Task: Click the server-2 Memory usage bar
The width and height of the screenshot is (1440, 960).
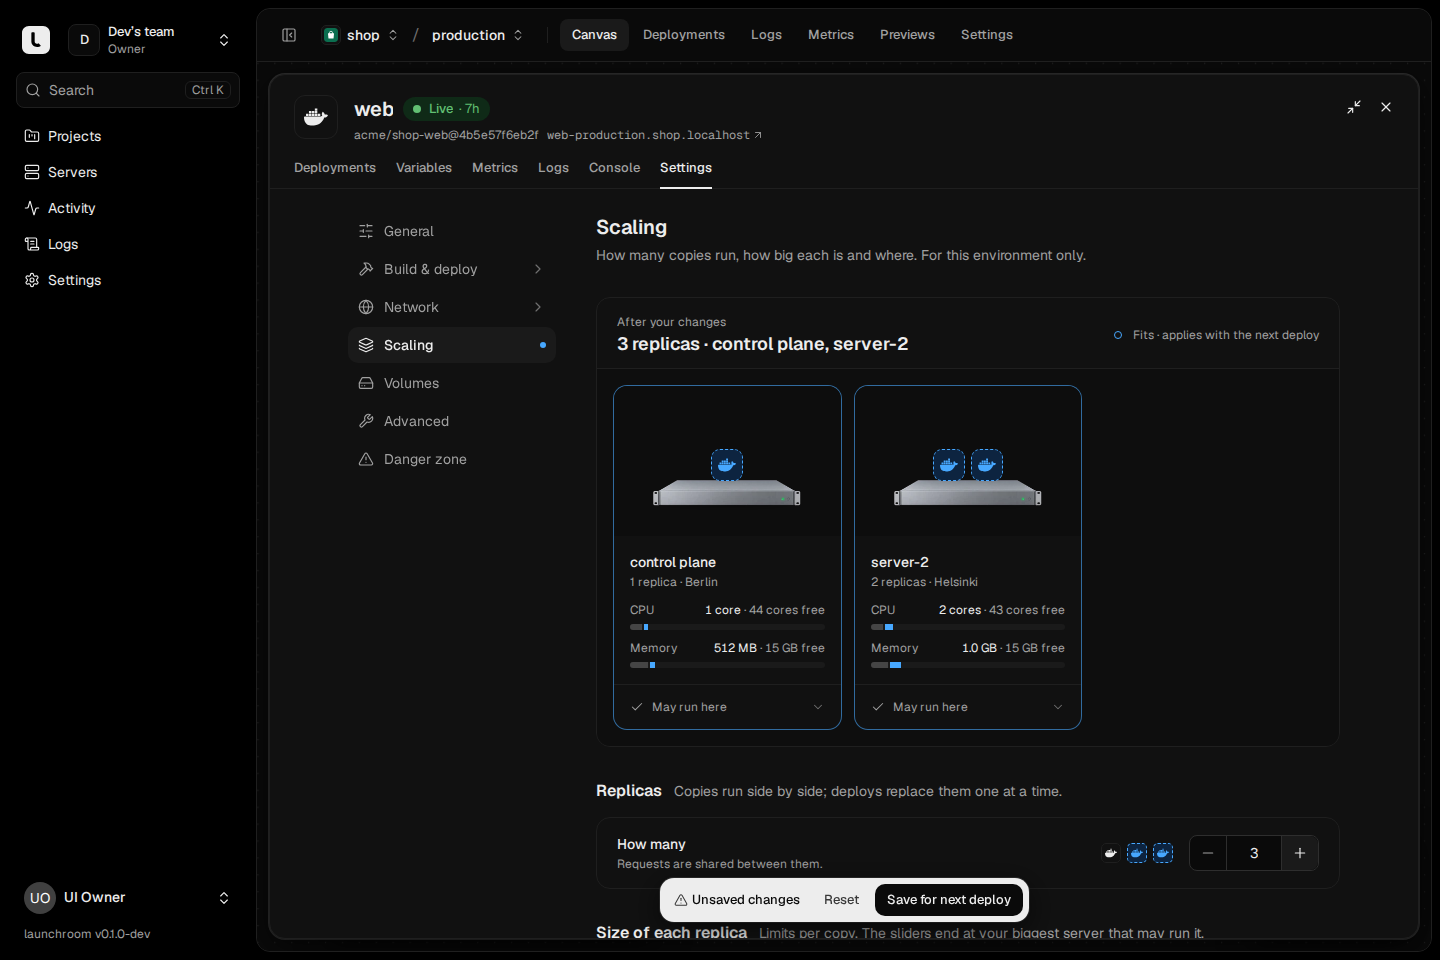Action: (968, 665)
